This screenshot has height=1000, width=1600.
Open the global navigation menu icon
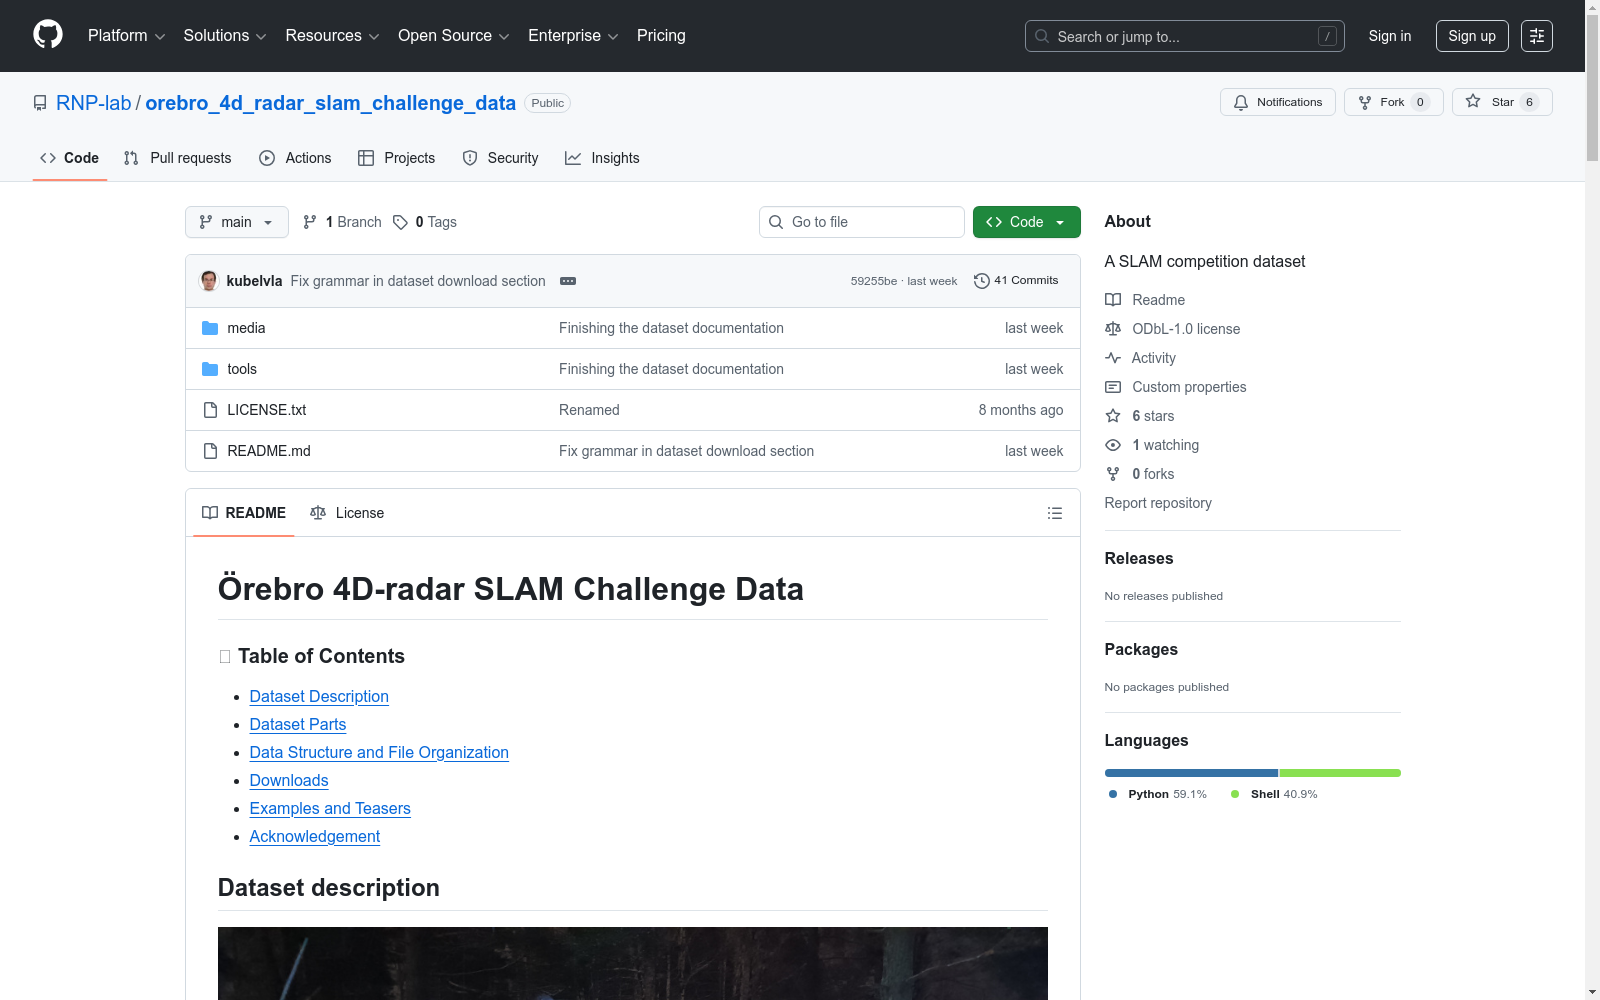click(x=1536, y=36)
